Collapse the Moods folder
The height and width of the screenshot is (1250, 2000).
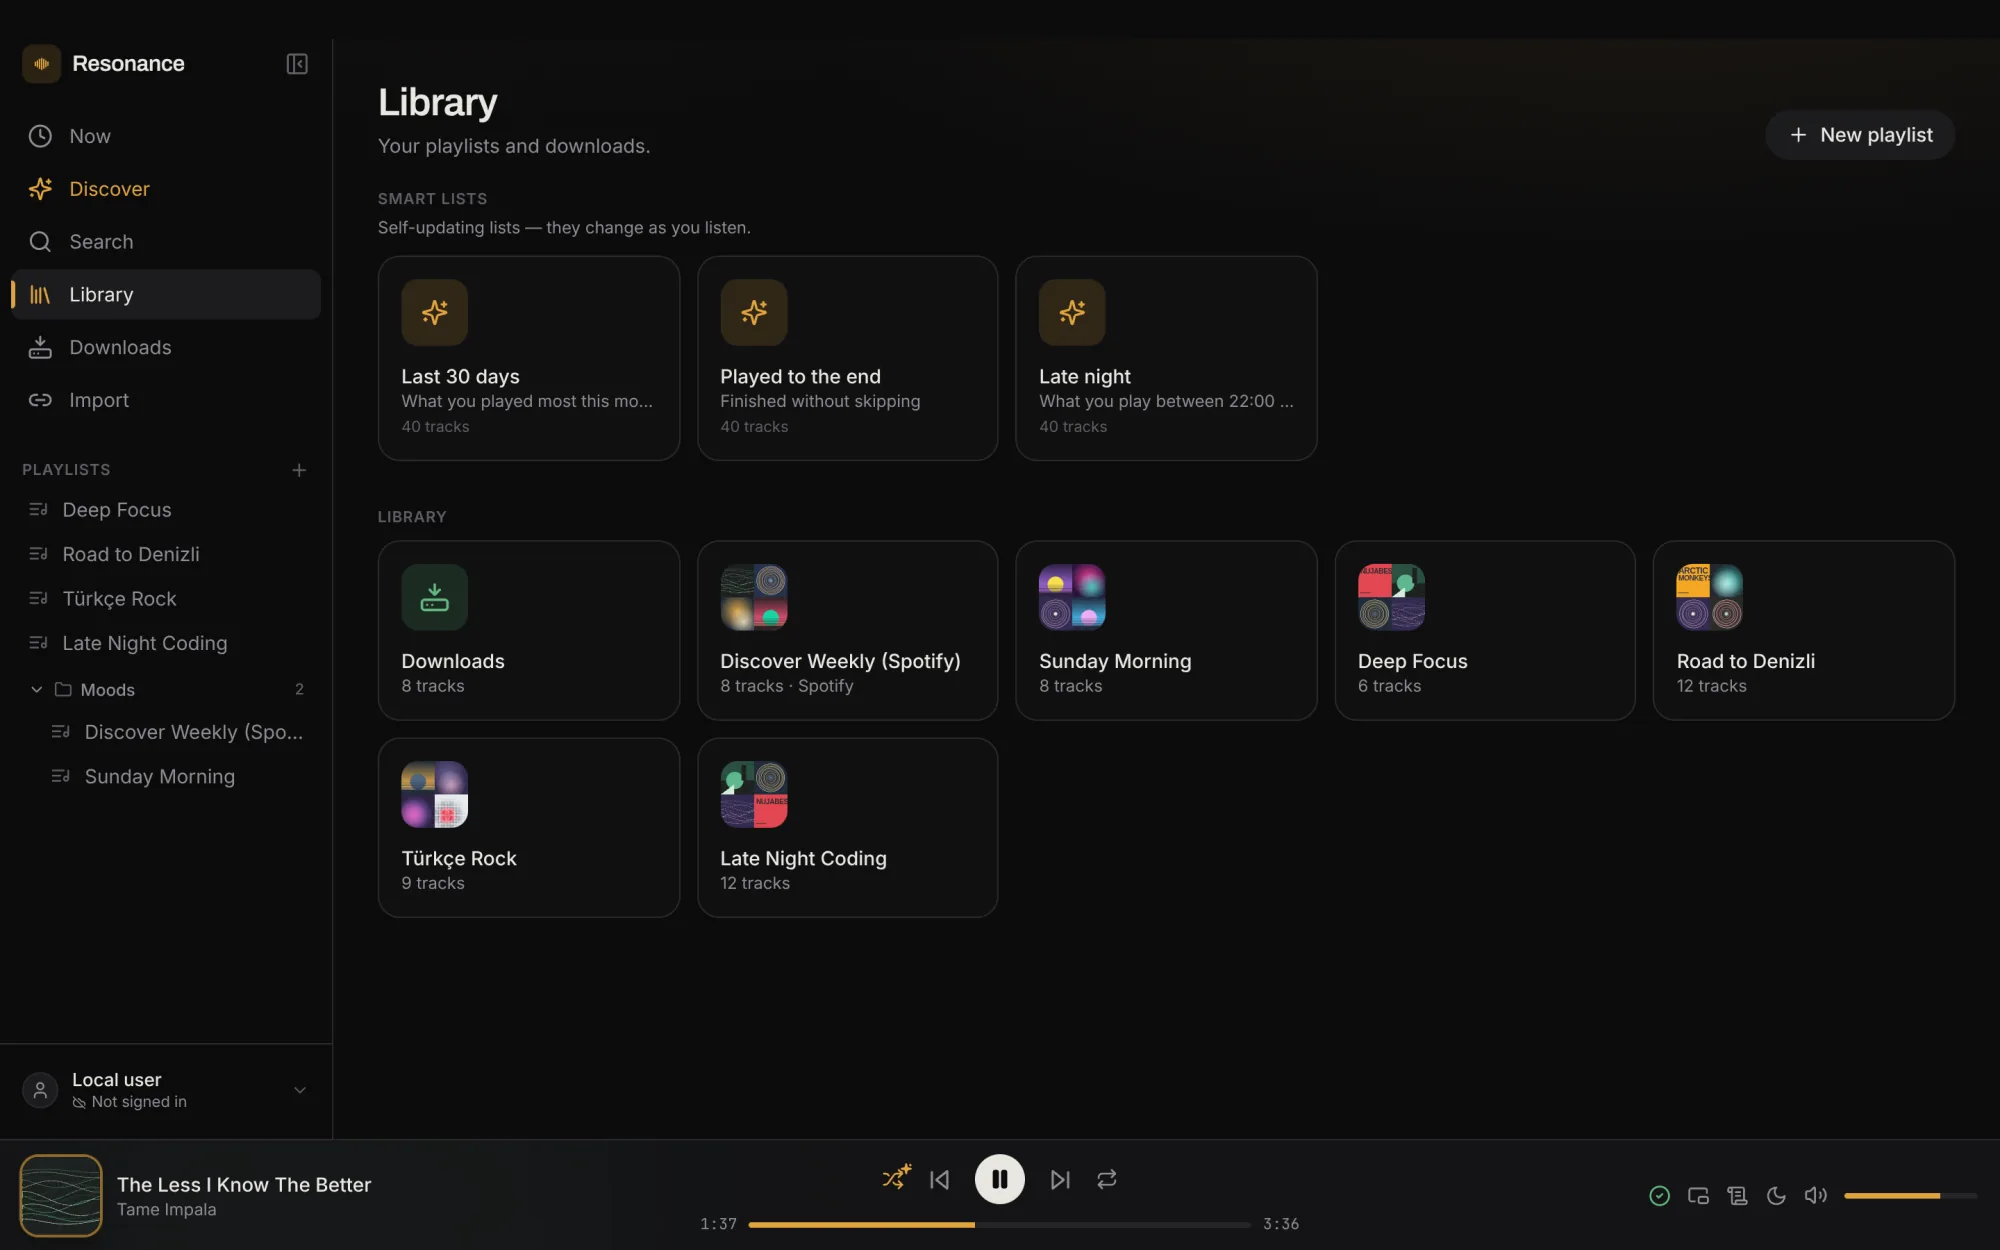click(x=166, y=689)
